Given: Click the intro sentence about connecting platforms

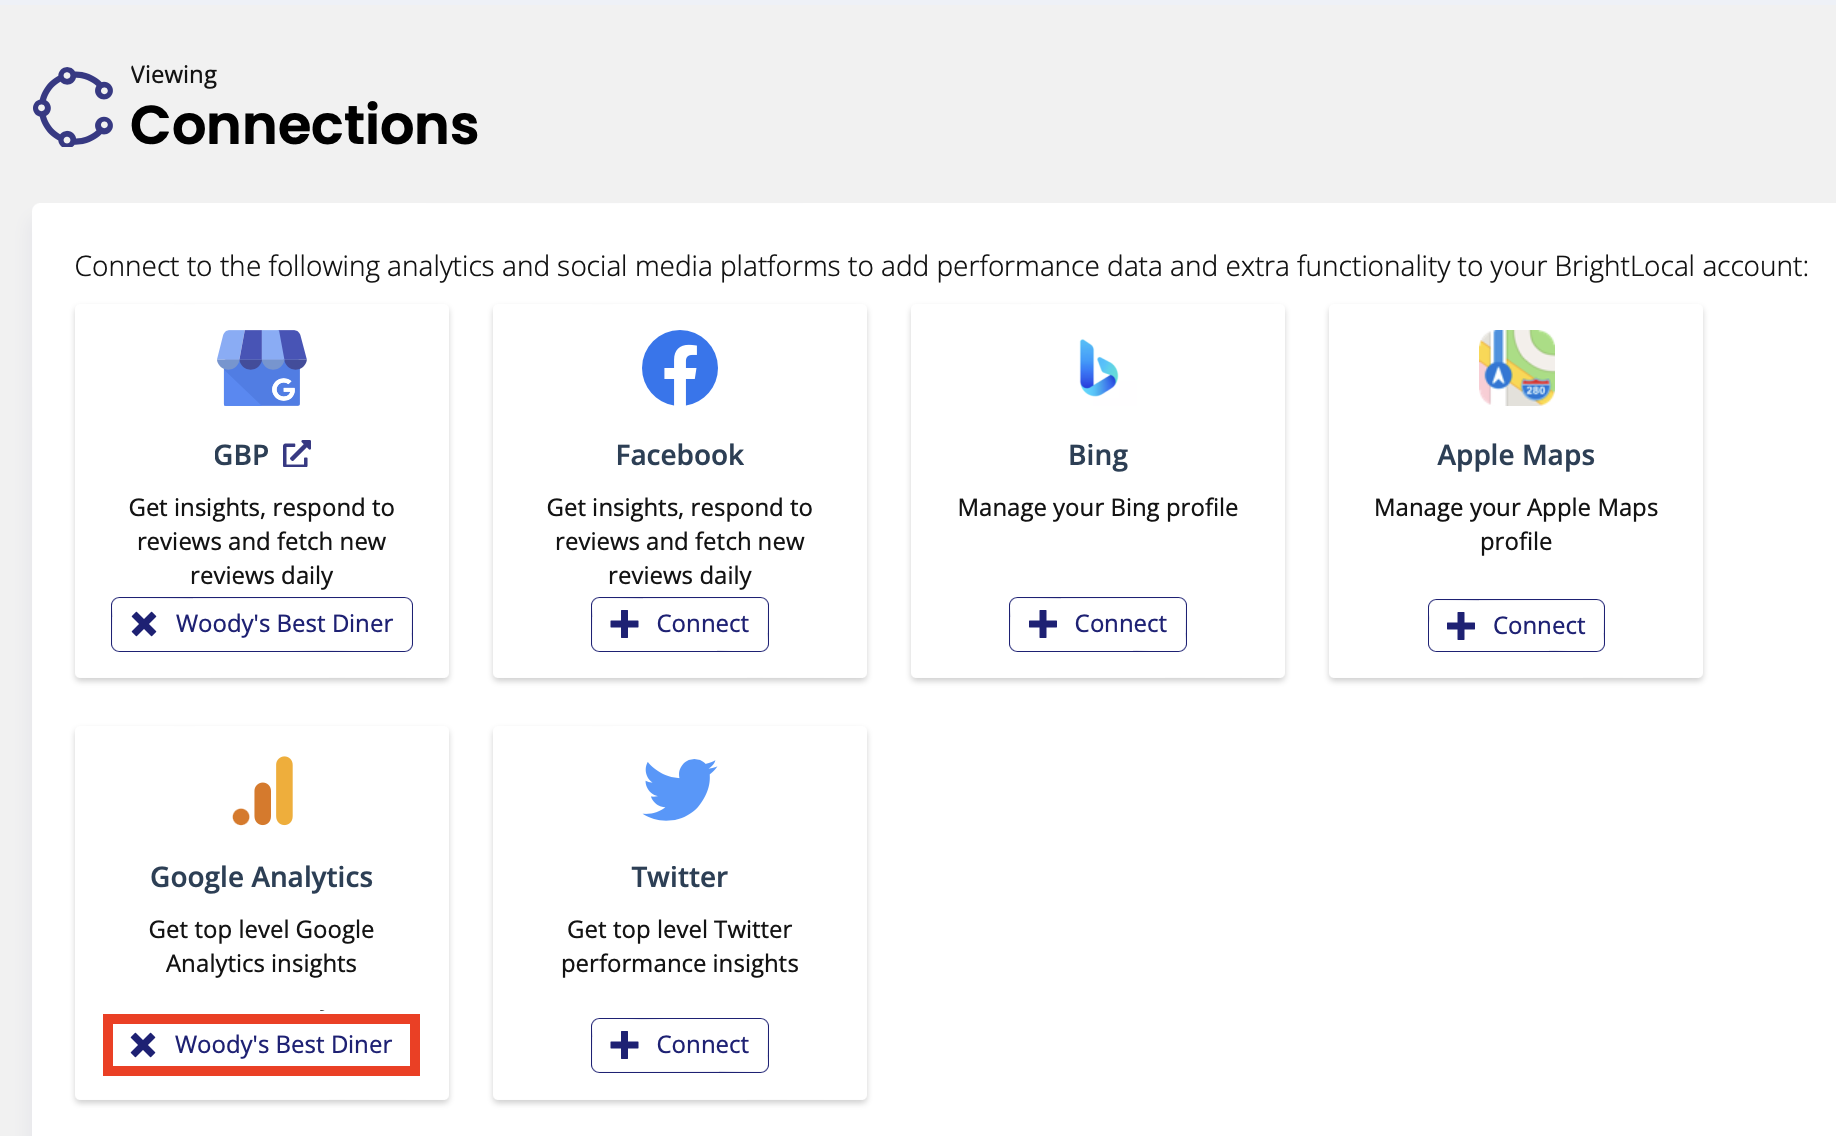Looking at the screenshot, I should (x=941, y=266).
